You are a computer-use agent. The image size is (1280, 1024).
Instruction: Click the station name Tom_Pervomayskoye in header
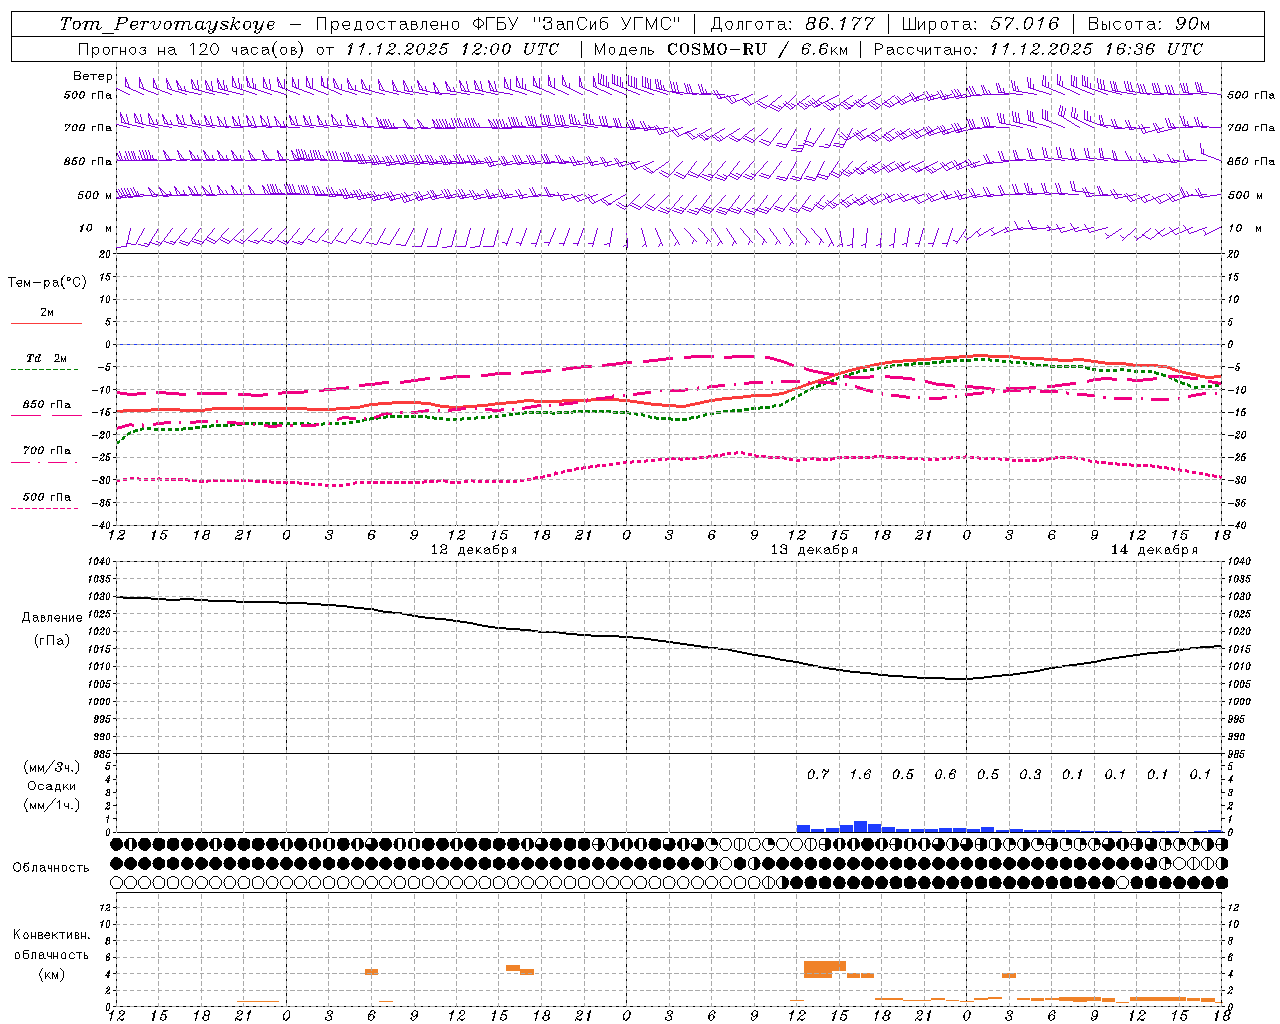pos(167,24)
